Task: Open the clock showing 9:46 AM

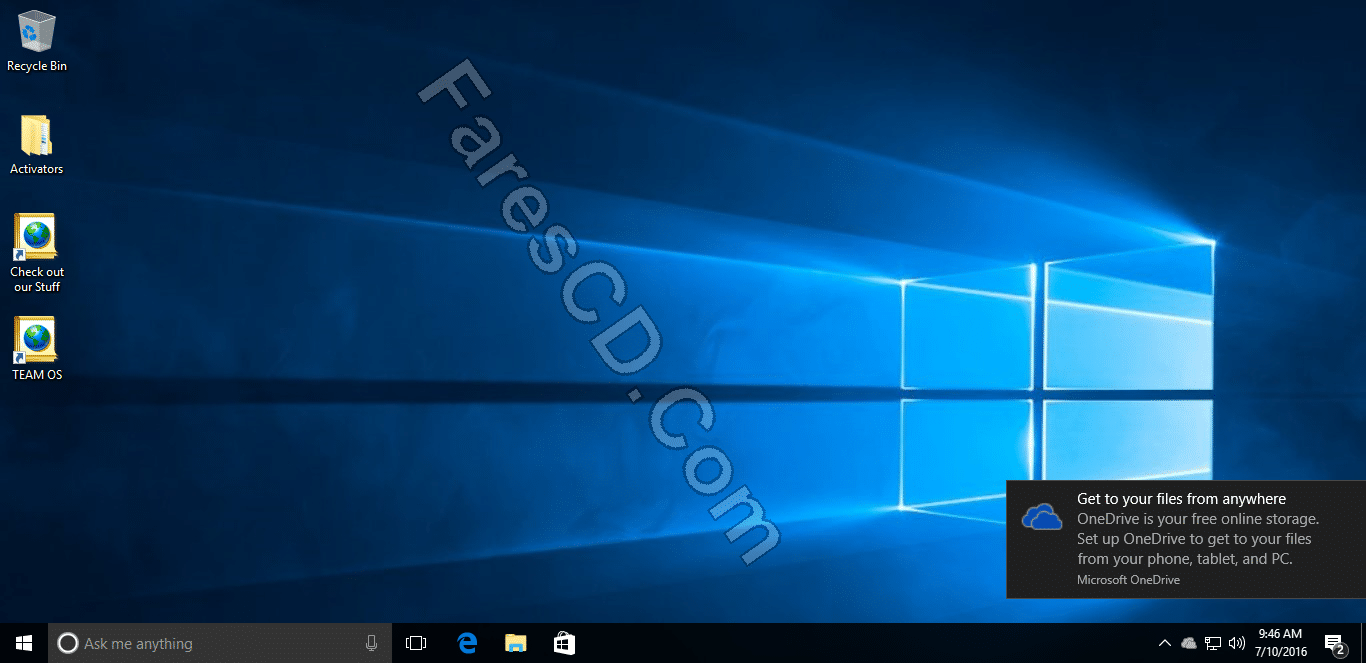Action: [1282, 643]
